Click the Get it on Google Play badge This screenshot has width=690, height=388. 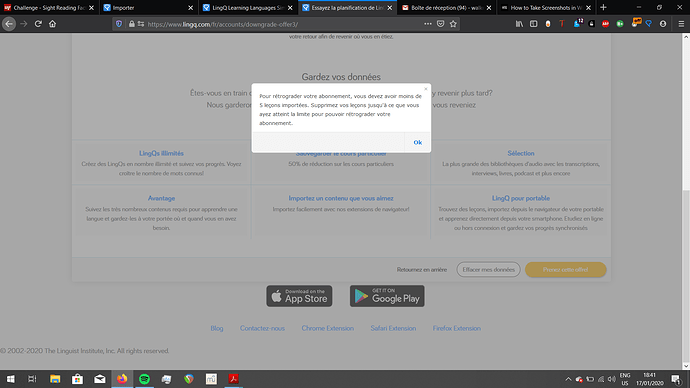(387, 296)
